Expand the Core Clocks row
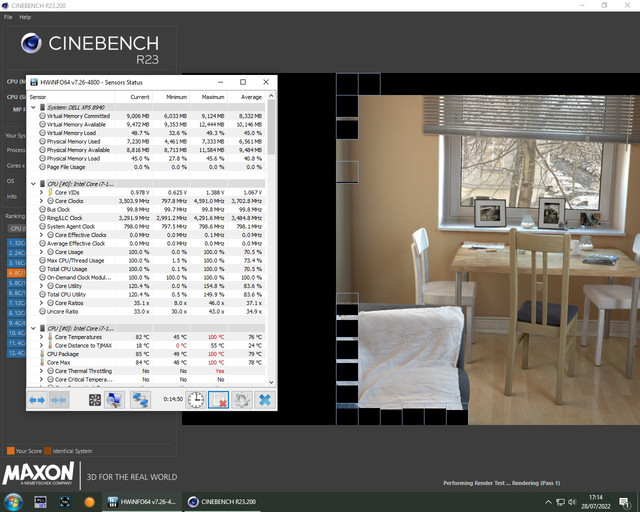640x512 pixels. [41, 201]
